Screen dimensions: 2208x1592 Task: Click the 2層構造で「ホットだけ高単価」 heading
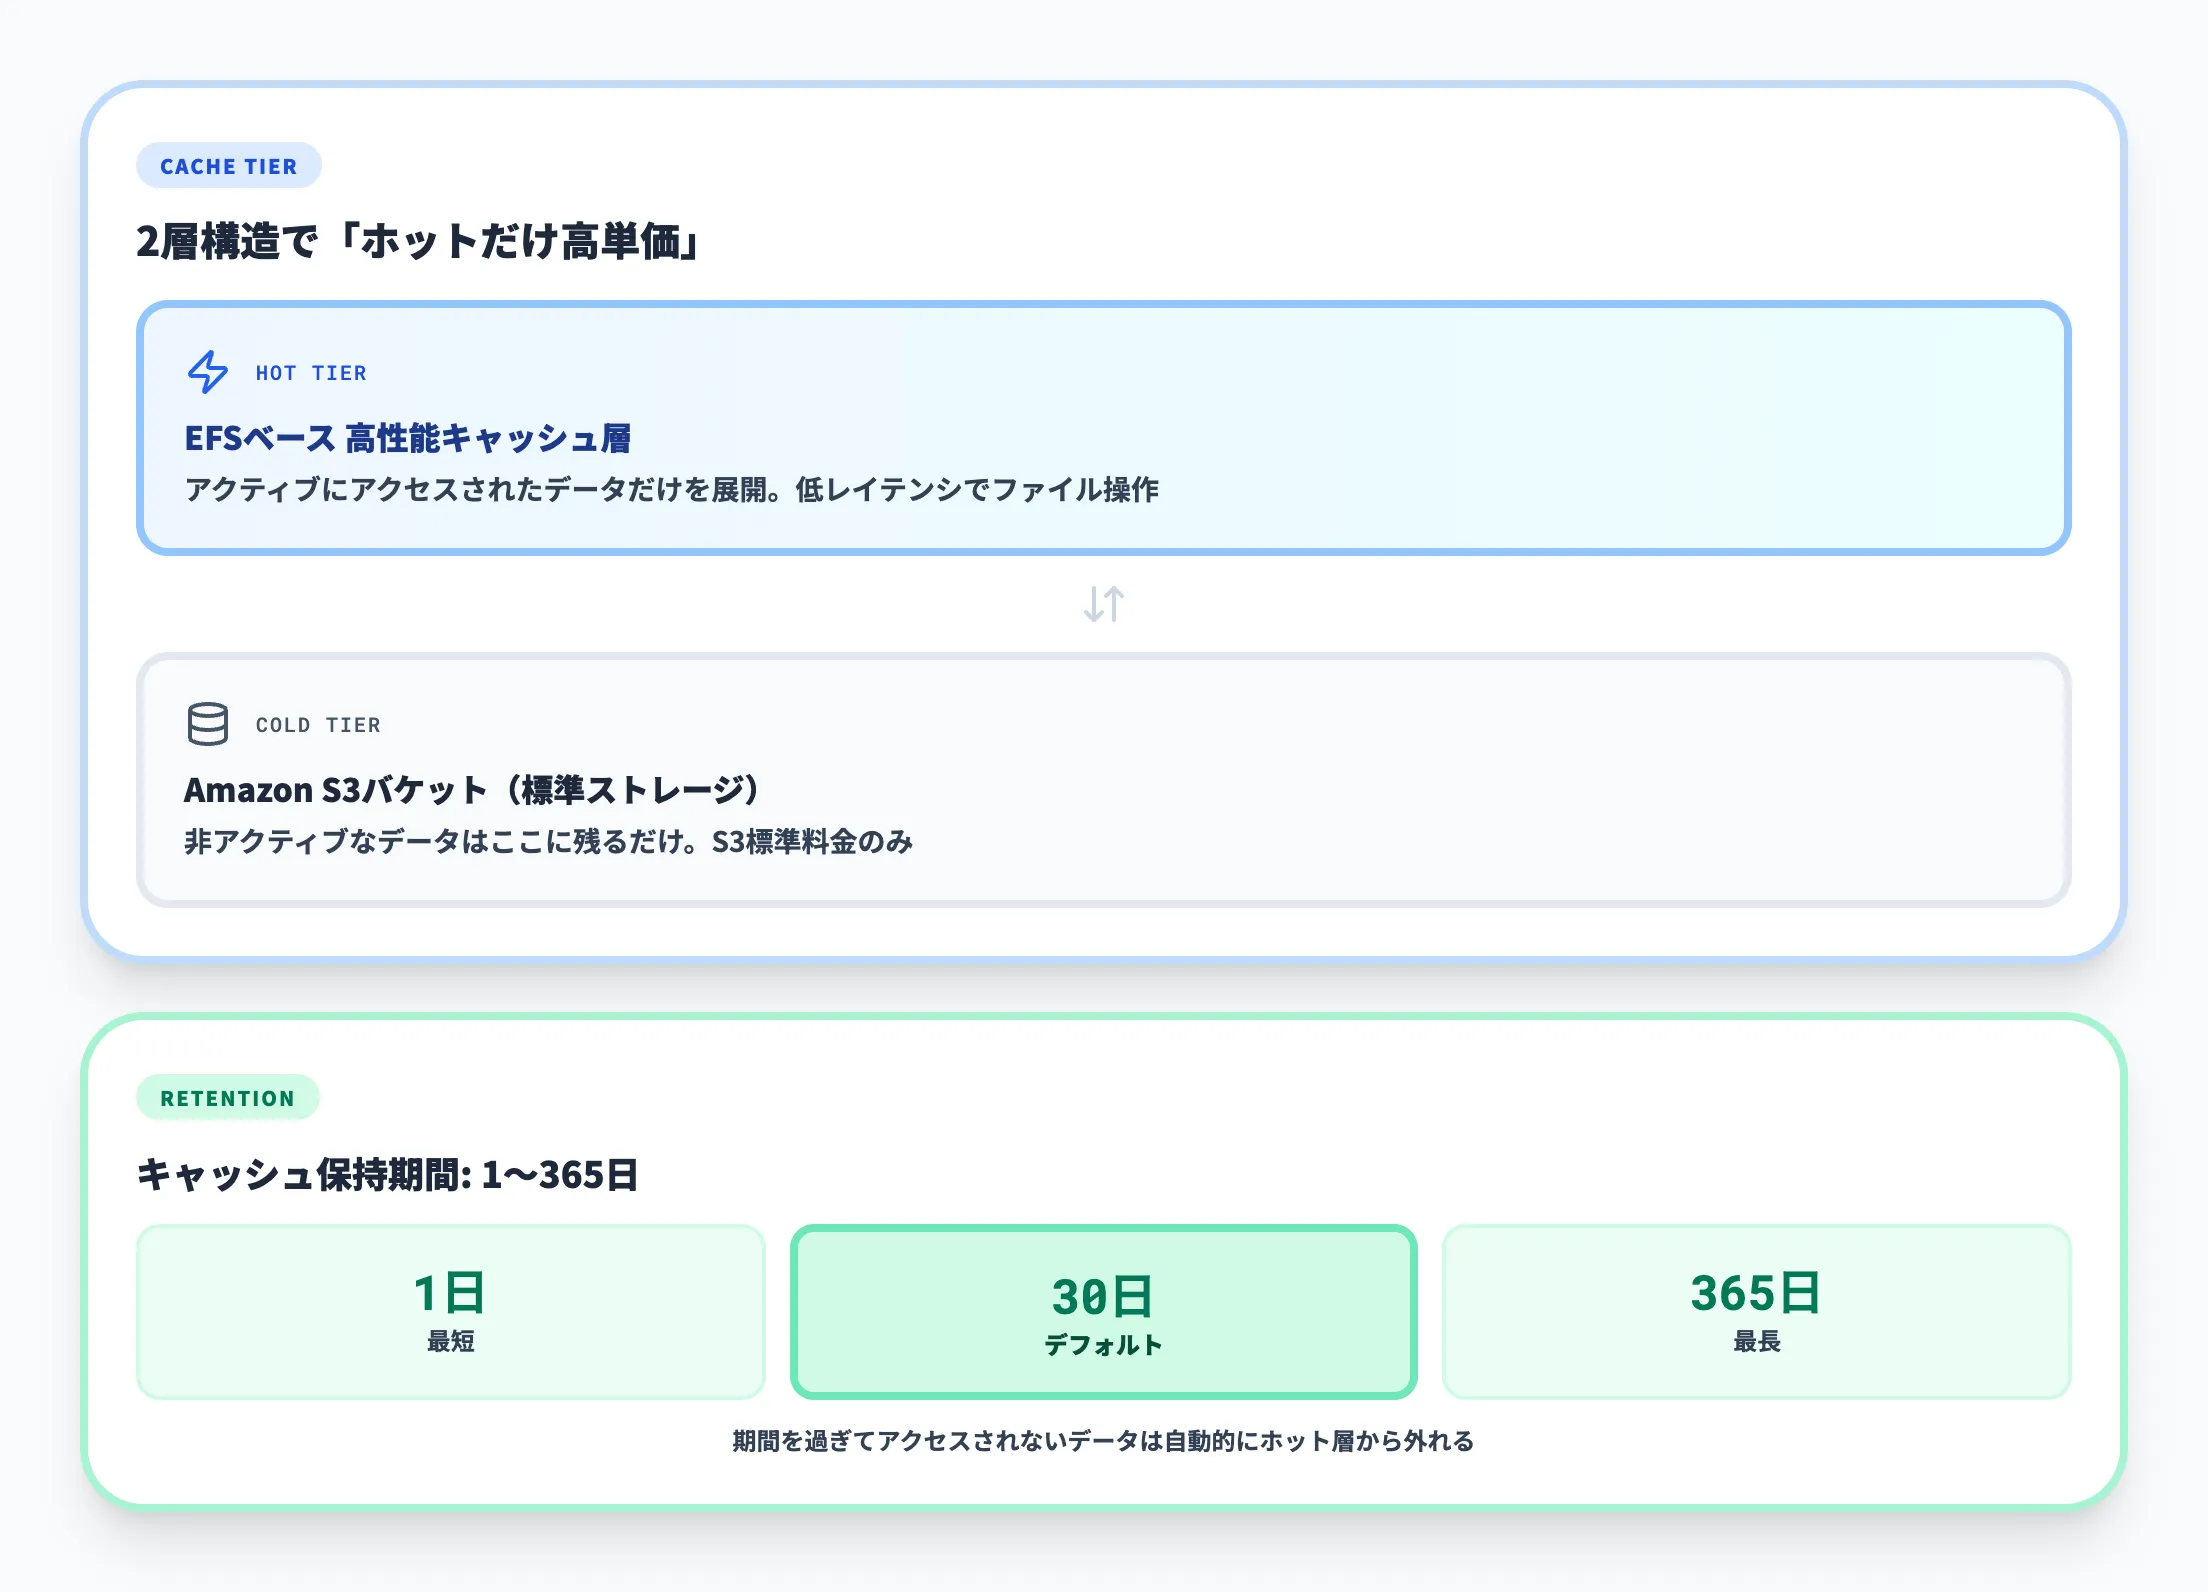(418, 239)
